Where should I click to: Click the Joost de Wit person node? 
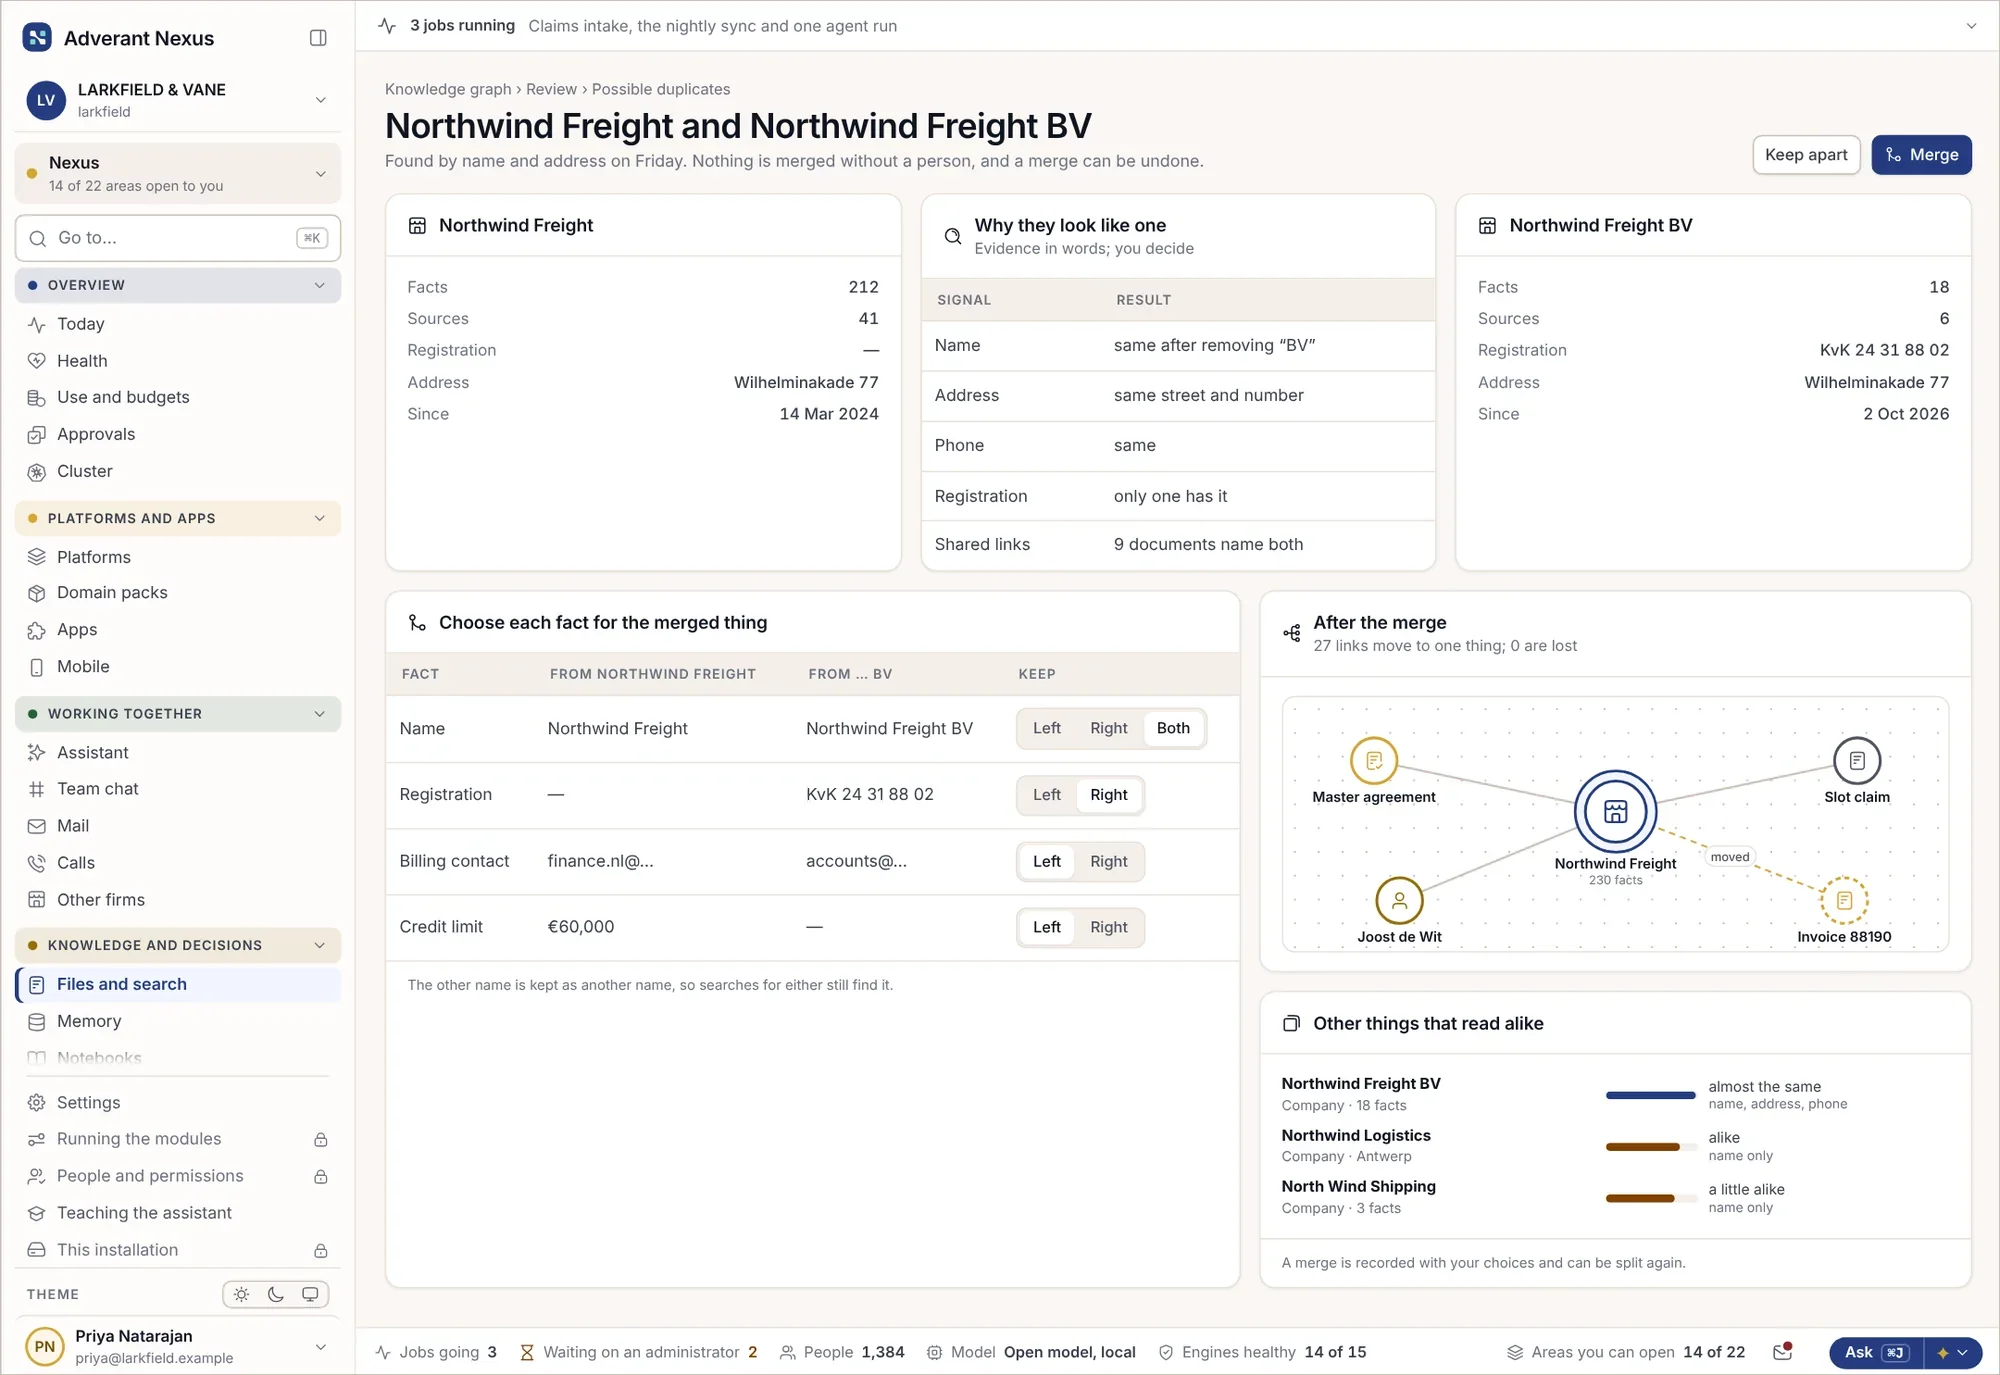pos(1400,901)
